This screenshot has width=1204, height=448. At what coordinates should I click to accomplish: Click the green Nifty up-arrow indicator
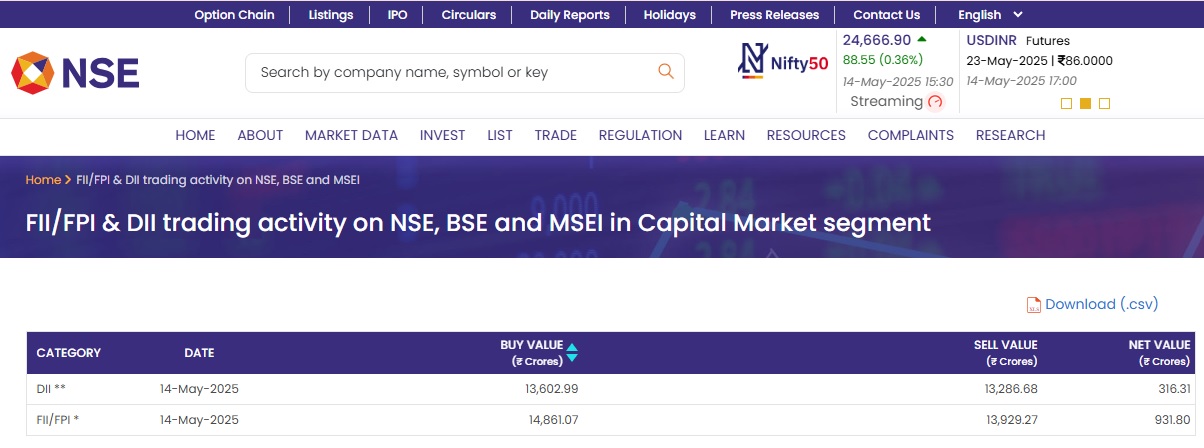(921, 40)
